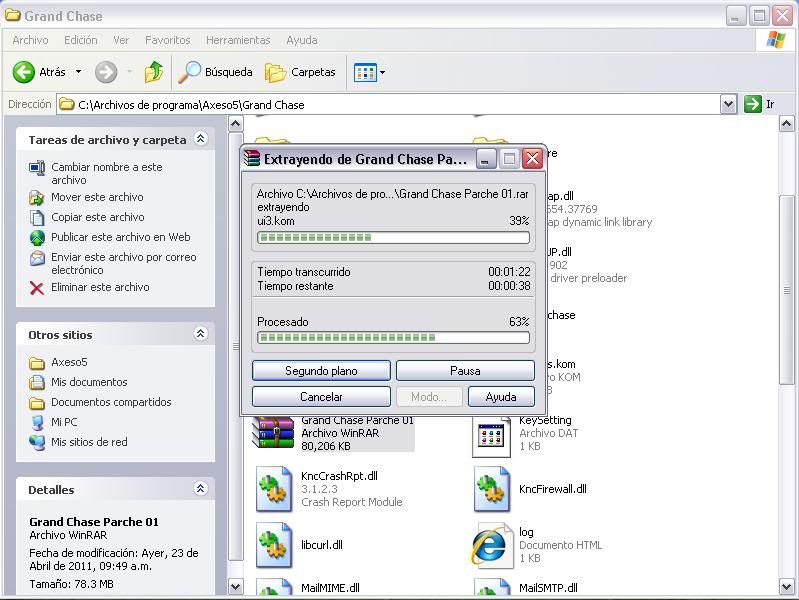The image size is (799, 600).
Task: Toggle the Carpetas folder pane
Action: click(x=300, y=72)
